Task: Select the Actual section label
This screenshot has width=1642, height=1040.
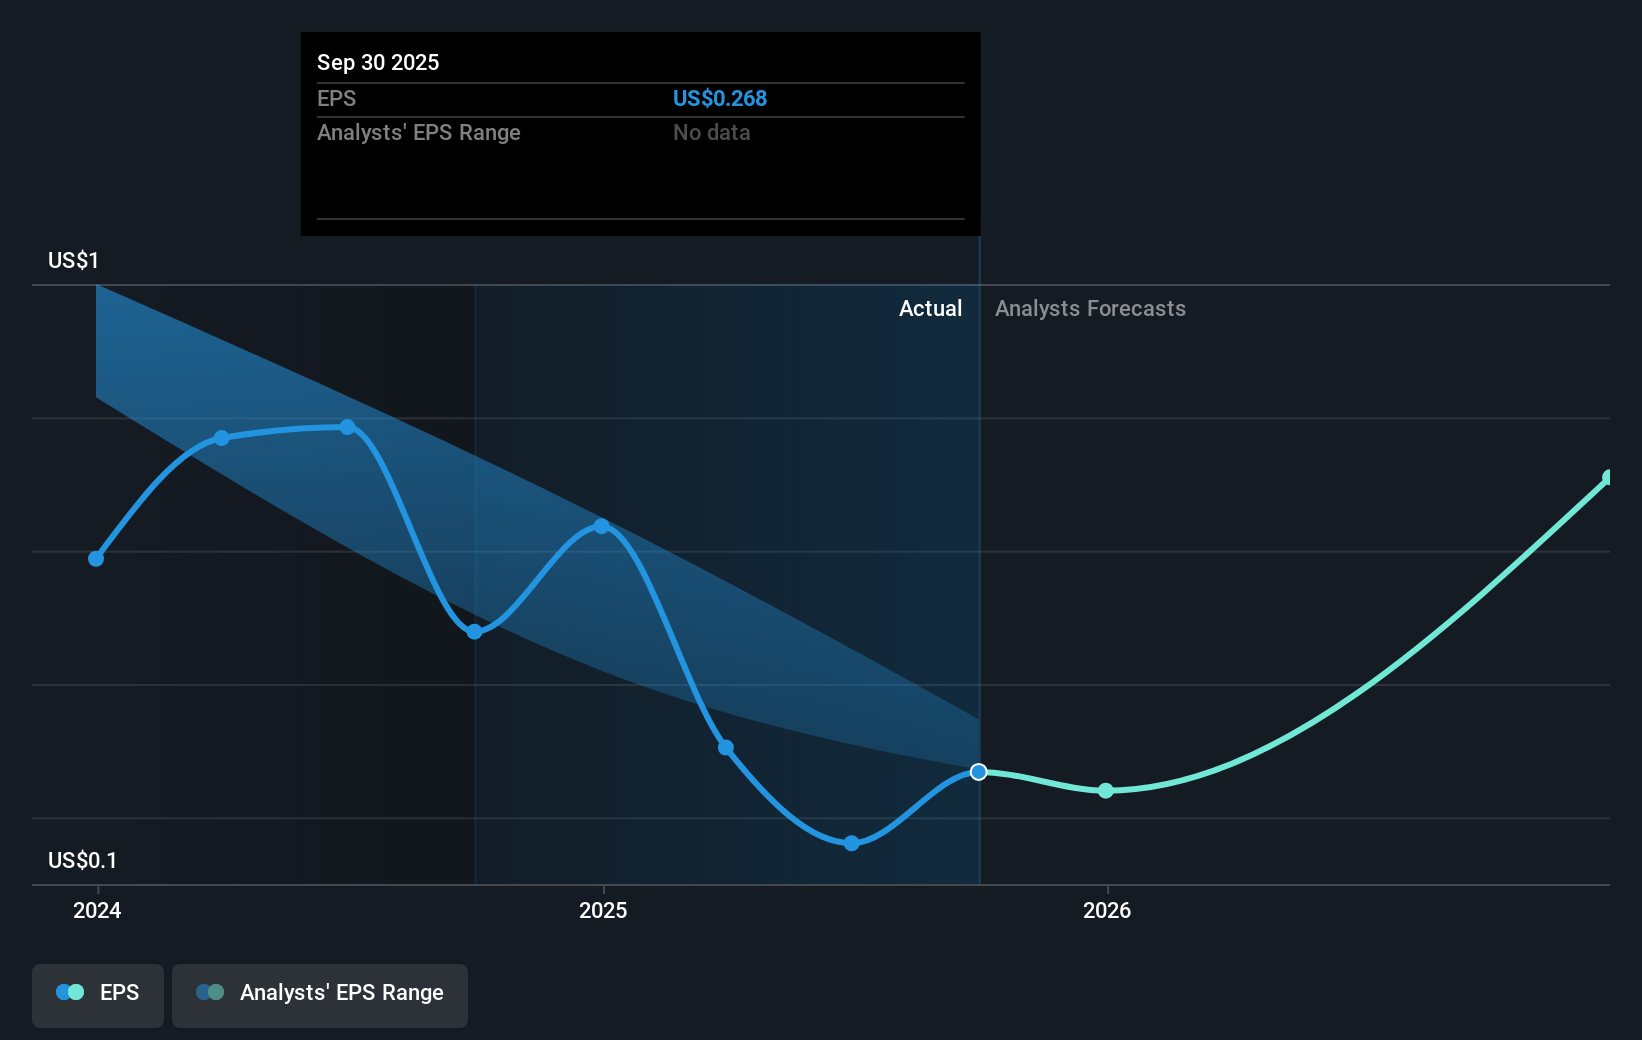Action: 930,309
